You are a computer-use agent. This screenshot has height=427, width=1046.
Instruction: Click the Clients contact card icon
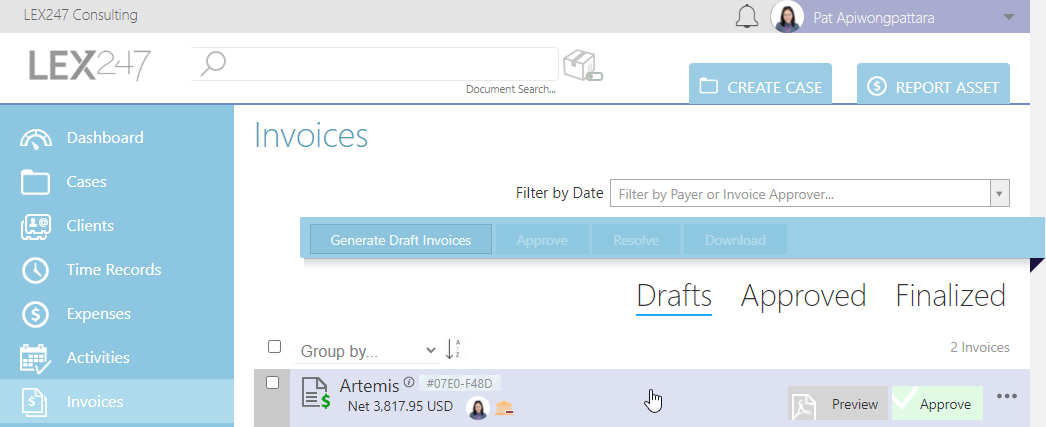(x=35, y=227)
